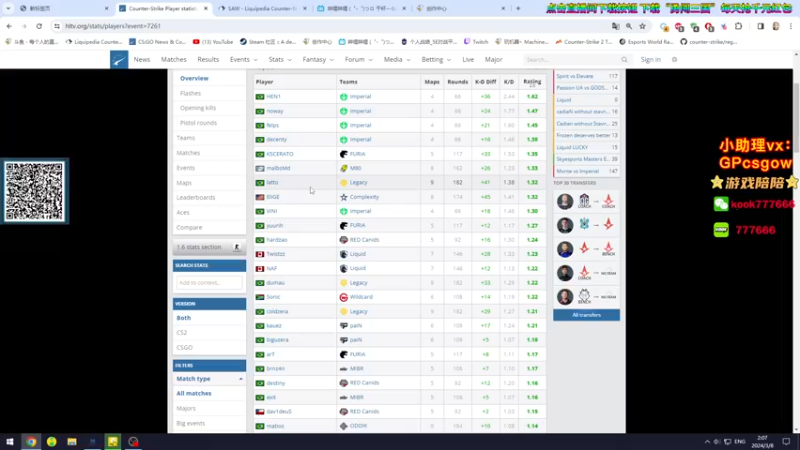Open the Results menu item
Image resolution: width=800 pixels, height=450 pixels.
(208, 60)
